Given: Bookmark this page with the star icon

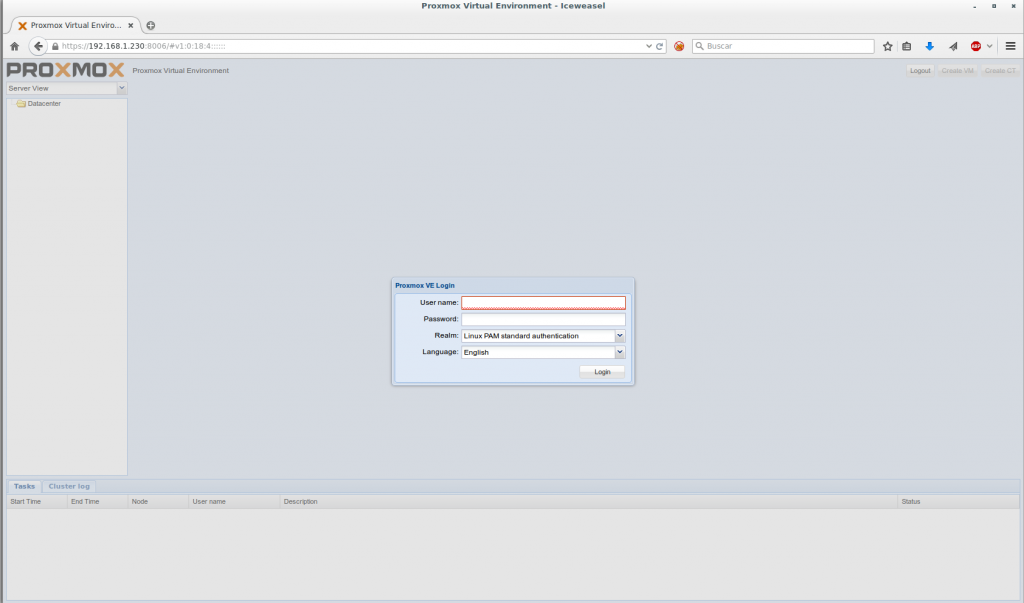Looking at the screenshot, I should point(887,46).
